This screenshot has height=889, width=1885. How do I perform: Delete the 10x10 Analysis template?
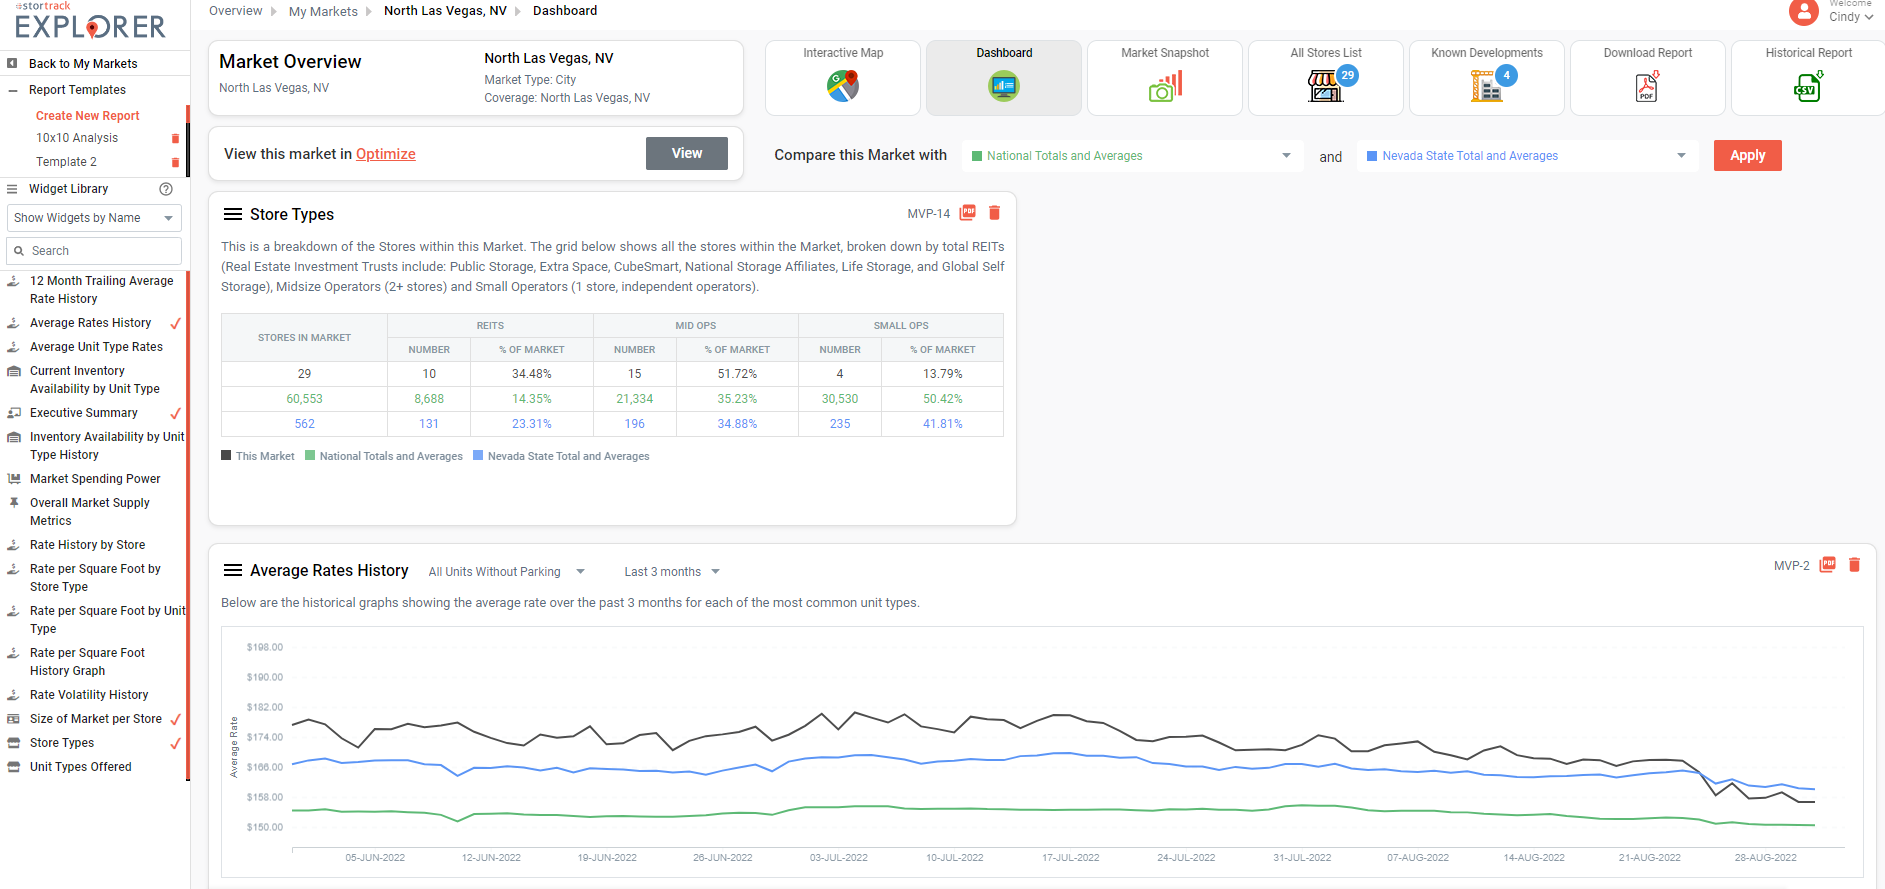point(176,138)
